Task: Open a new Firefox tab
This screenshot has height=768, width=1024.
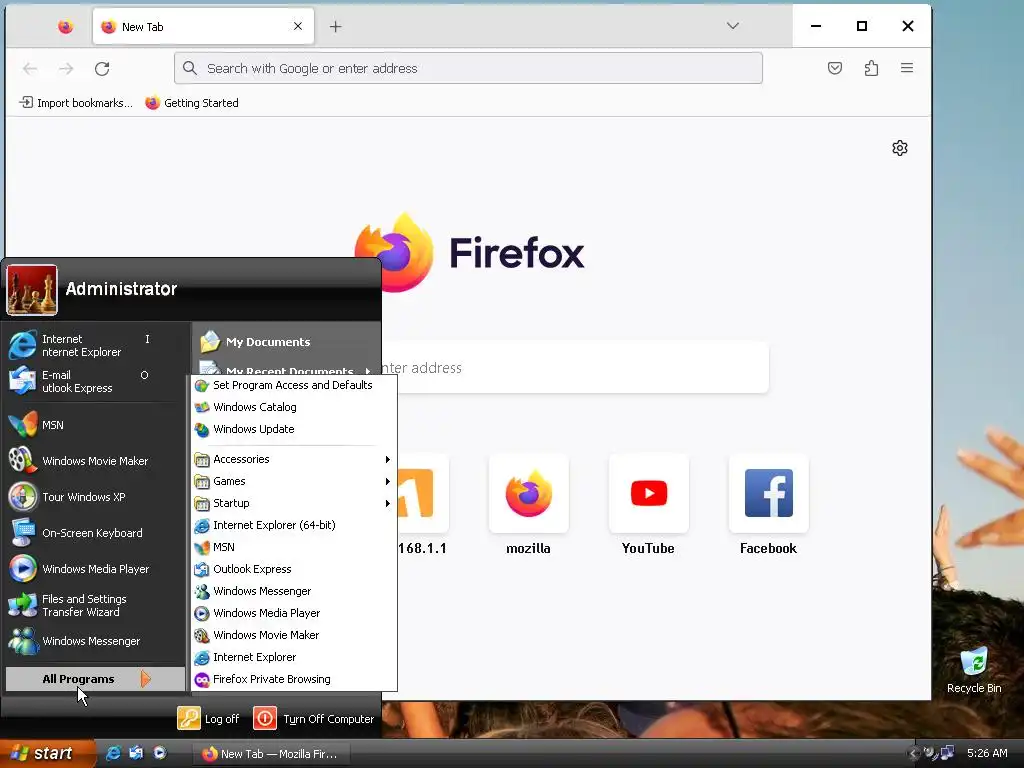Action: (336, 27)
